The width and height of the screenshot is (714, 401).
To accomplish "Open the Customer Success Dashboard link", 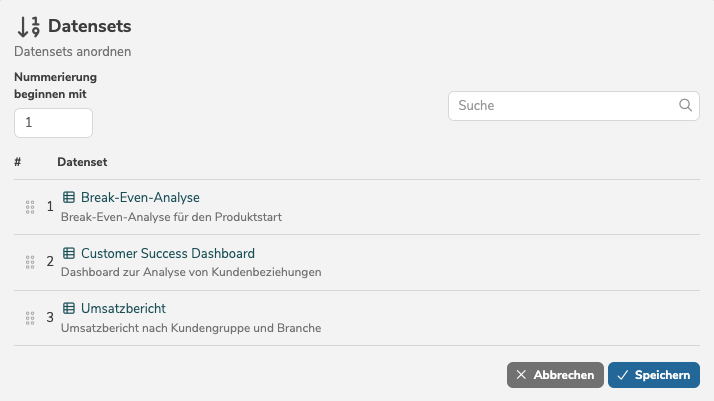I will pyautogui.click(x=167, y=253).
